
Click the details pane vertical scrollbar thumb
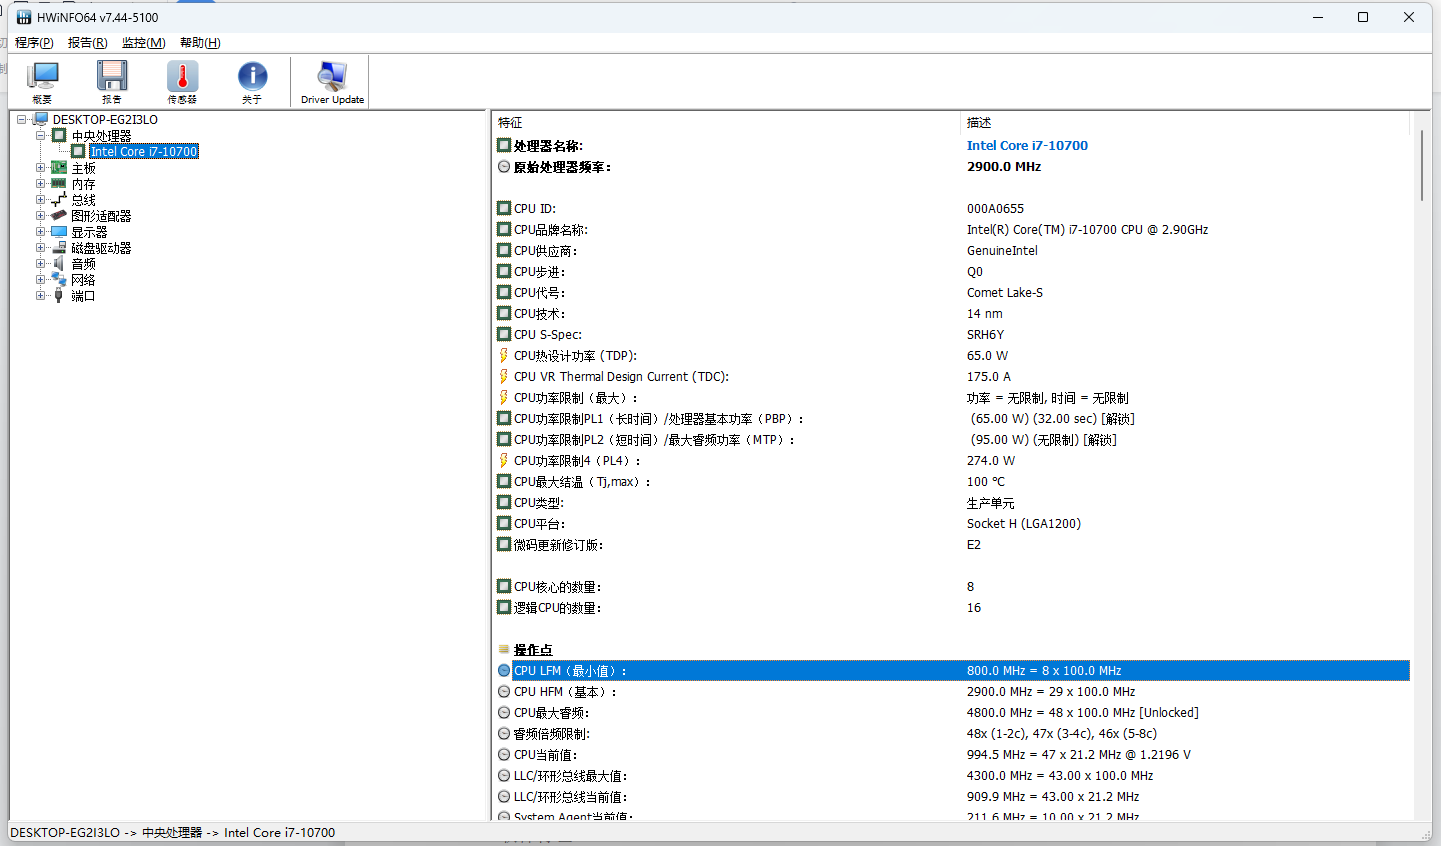(x=1421, y=165)
